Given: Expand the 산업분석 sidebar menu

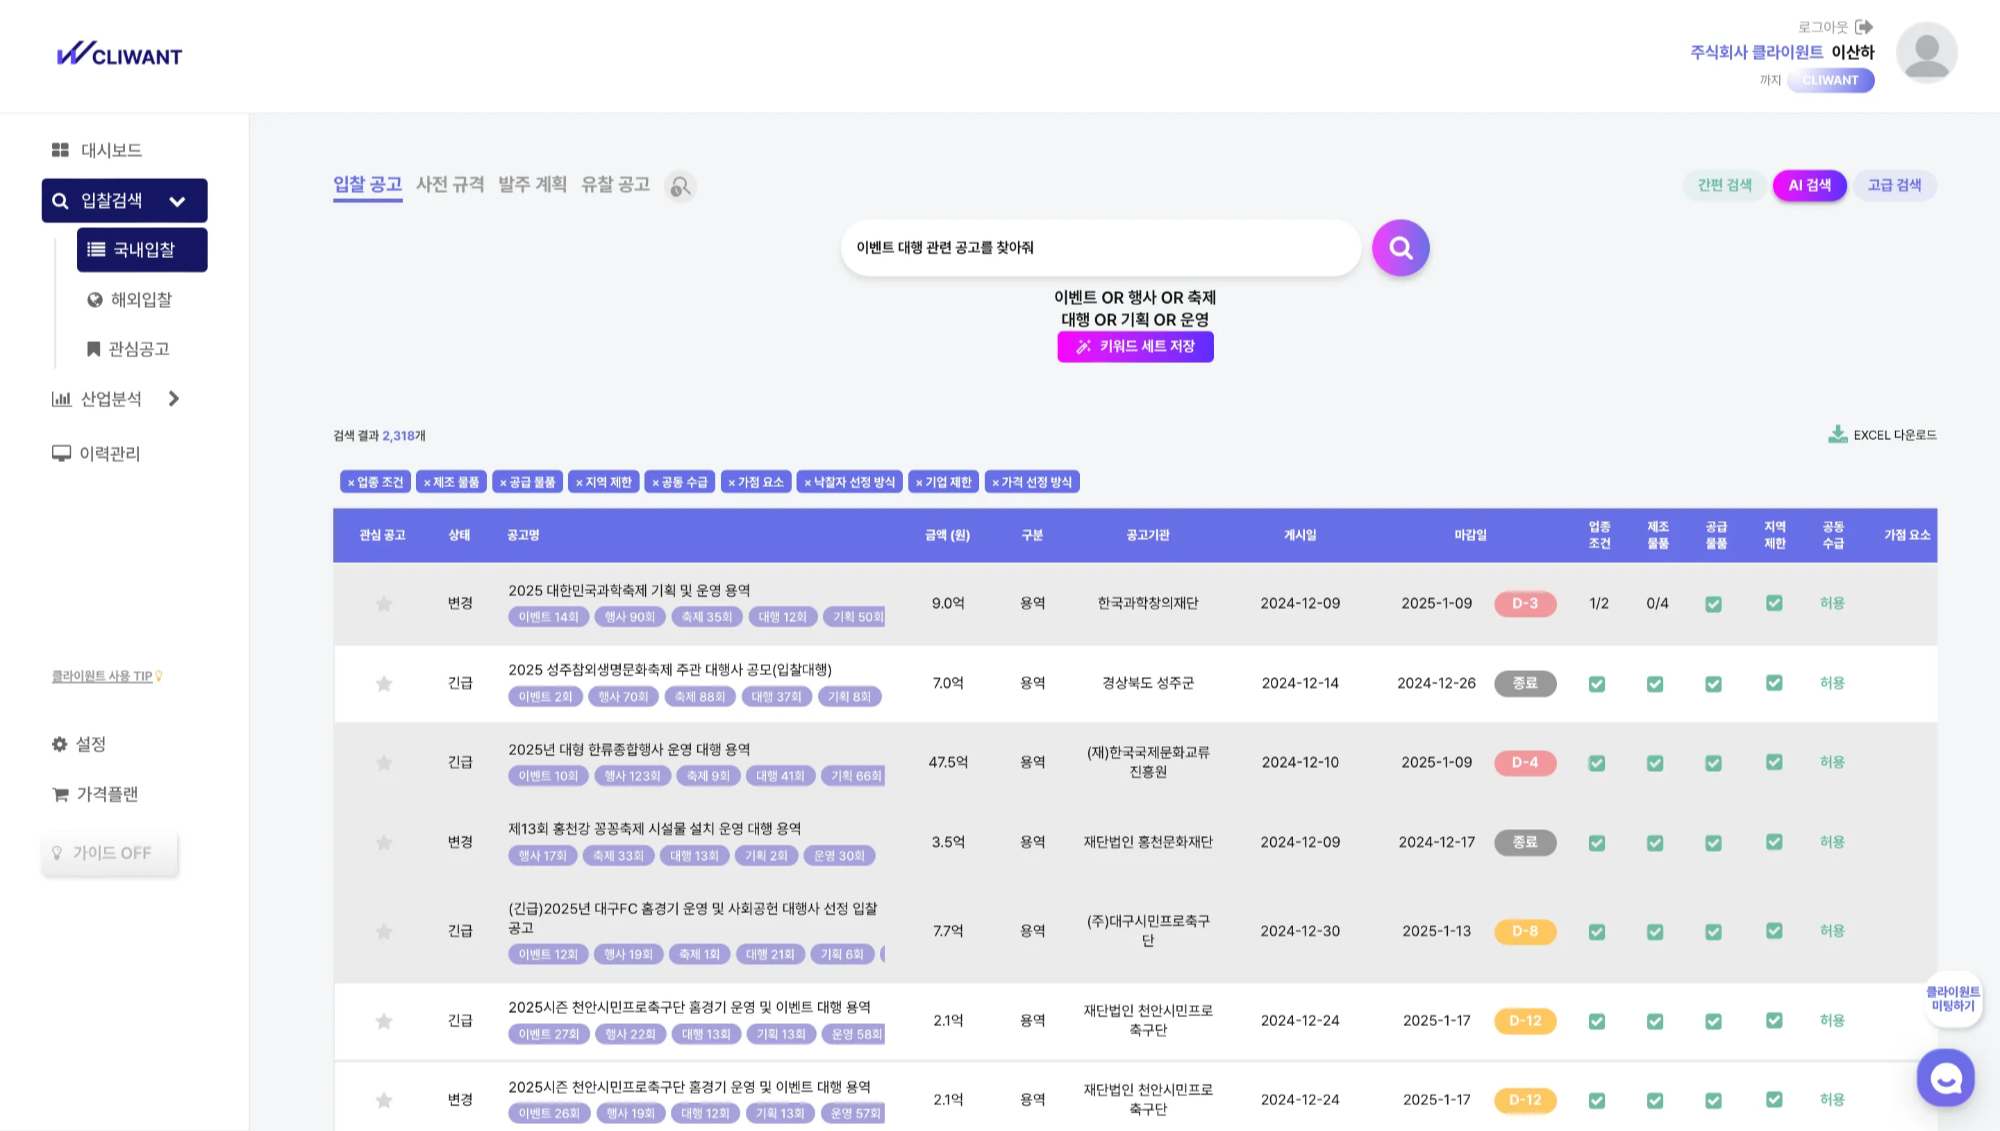Looking at the screenshot, I should (x=174, y=399).
